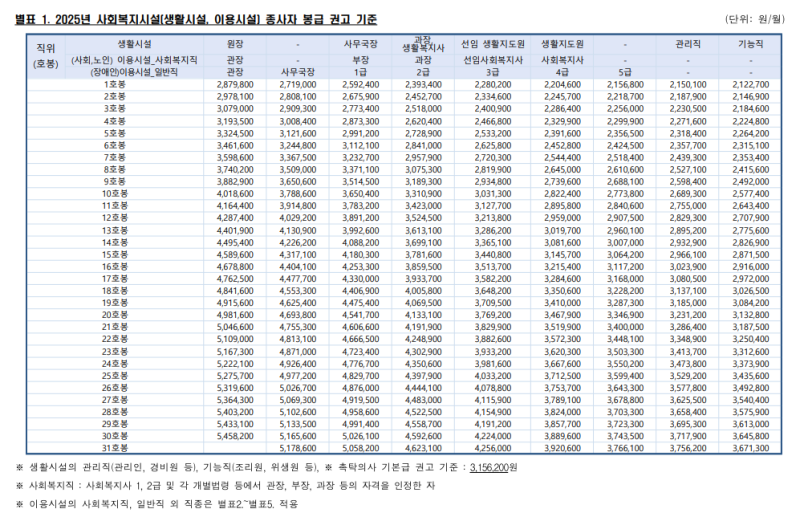Select the 1호봉 기능직 value 2,122,700
The width and height of the screenshot is (800, 513).
click(x=750, y=85)
